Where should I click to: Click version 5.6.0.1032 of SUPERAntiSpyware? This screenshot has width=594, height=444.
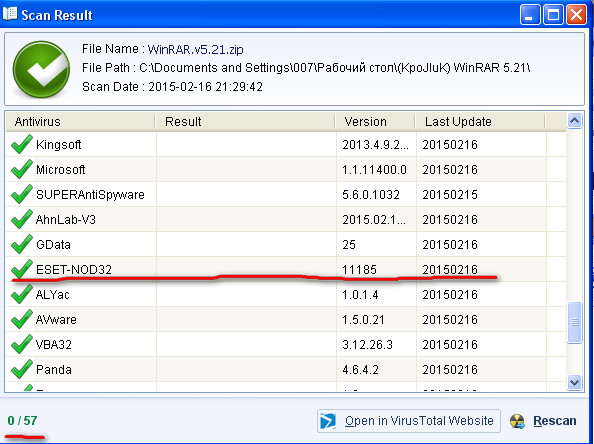(x=371, y=194)
